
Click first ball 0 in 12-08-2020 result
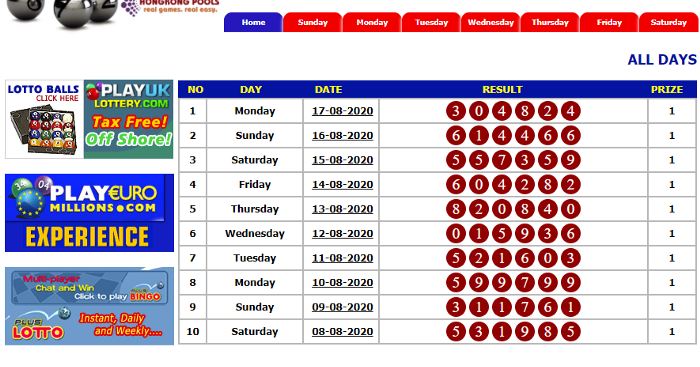[456, 234]
